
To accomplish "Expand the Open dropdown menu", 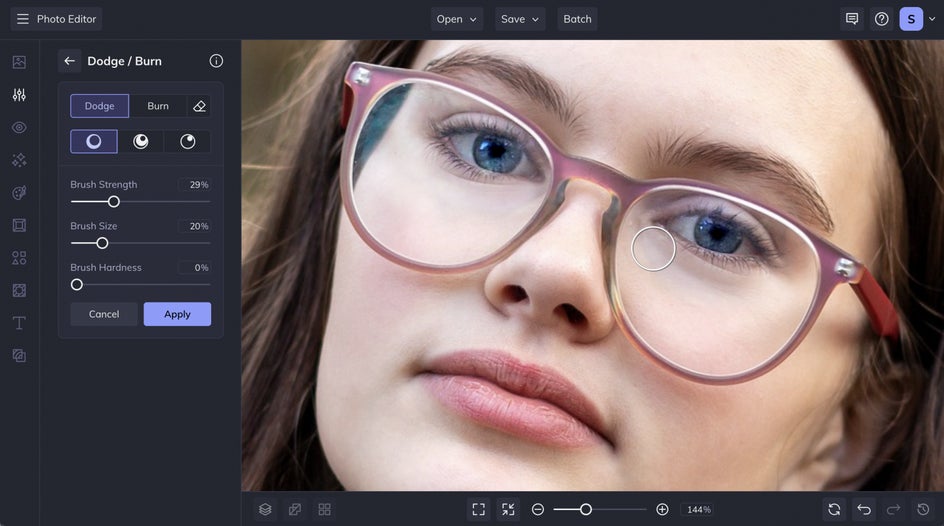I will [x=456, y=19].
